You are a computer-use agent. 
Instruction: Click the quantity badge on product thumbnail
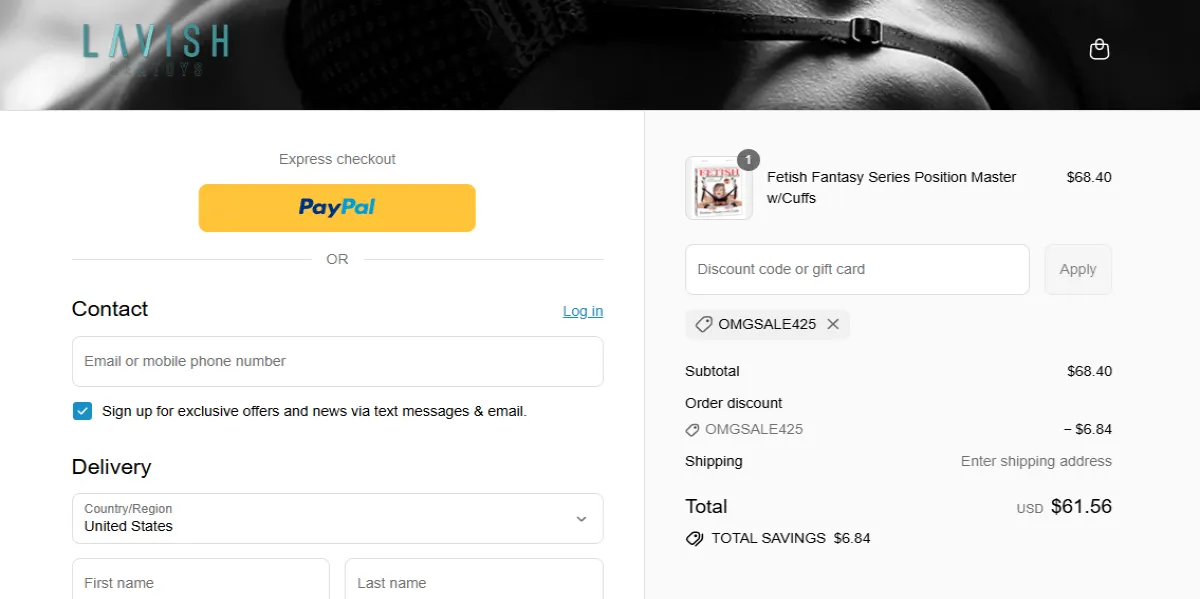point(749,159)
